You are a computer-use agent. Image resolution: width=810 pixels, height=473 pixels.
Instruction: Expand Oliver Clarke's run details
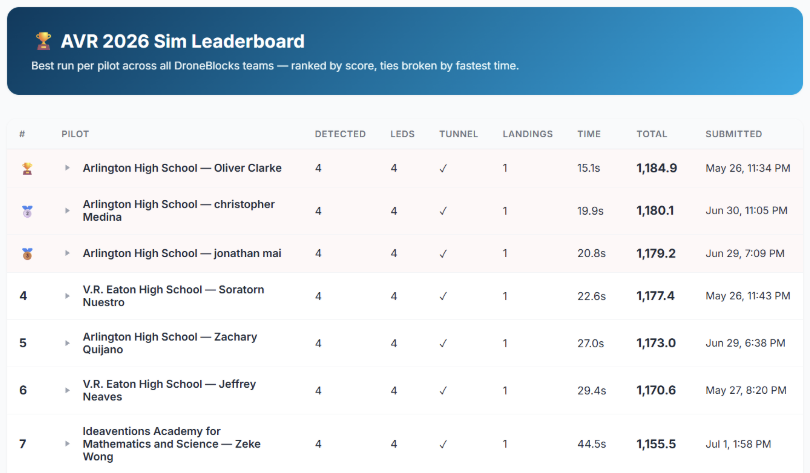tap(67, 168)
